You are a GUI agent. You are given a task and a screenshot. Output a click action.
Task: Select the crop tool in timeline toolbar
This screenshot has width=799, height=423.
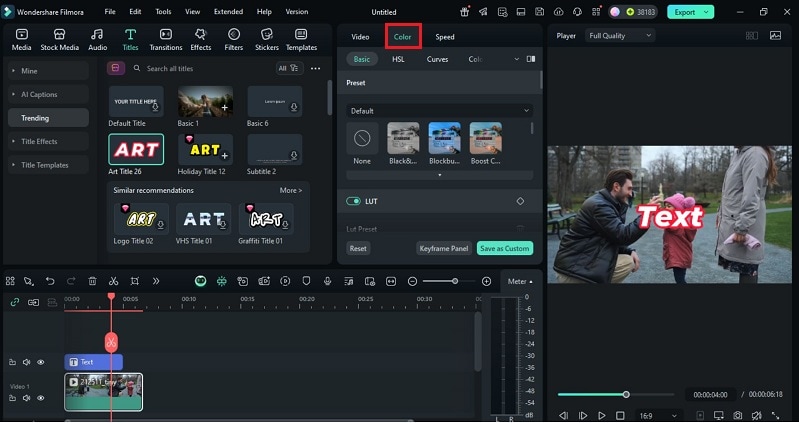tap(135, 281)
